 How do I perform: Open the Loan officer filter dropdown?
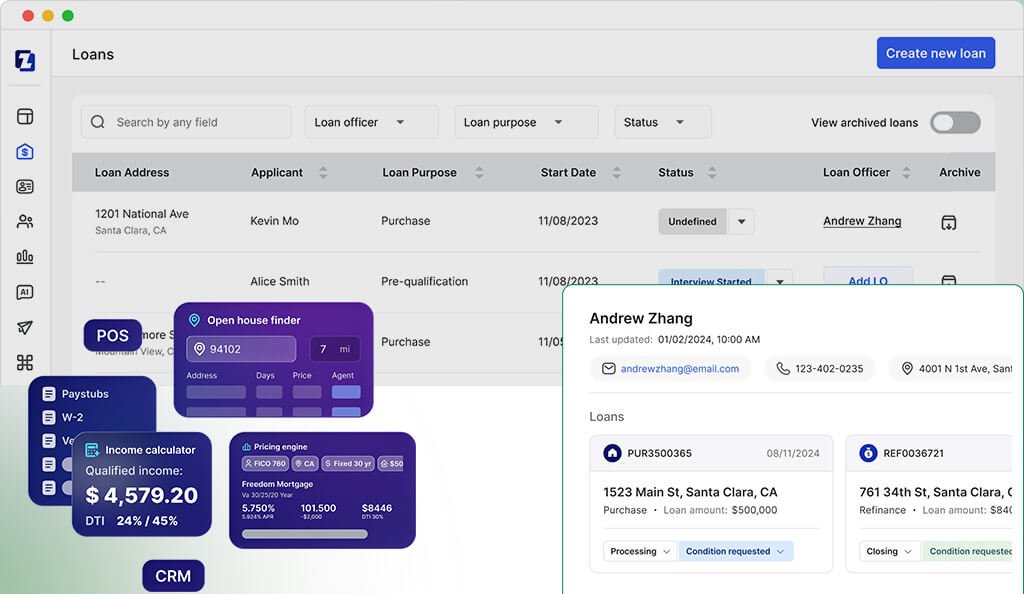click(371, 121)
